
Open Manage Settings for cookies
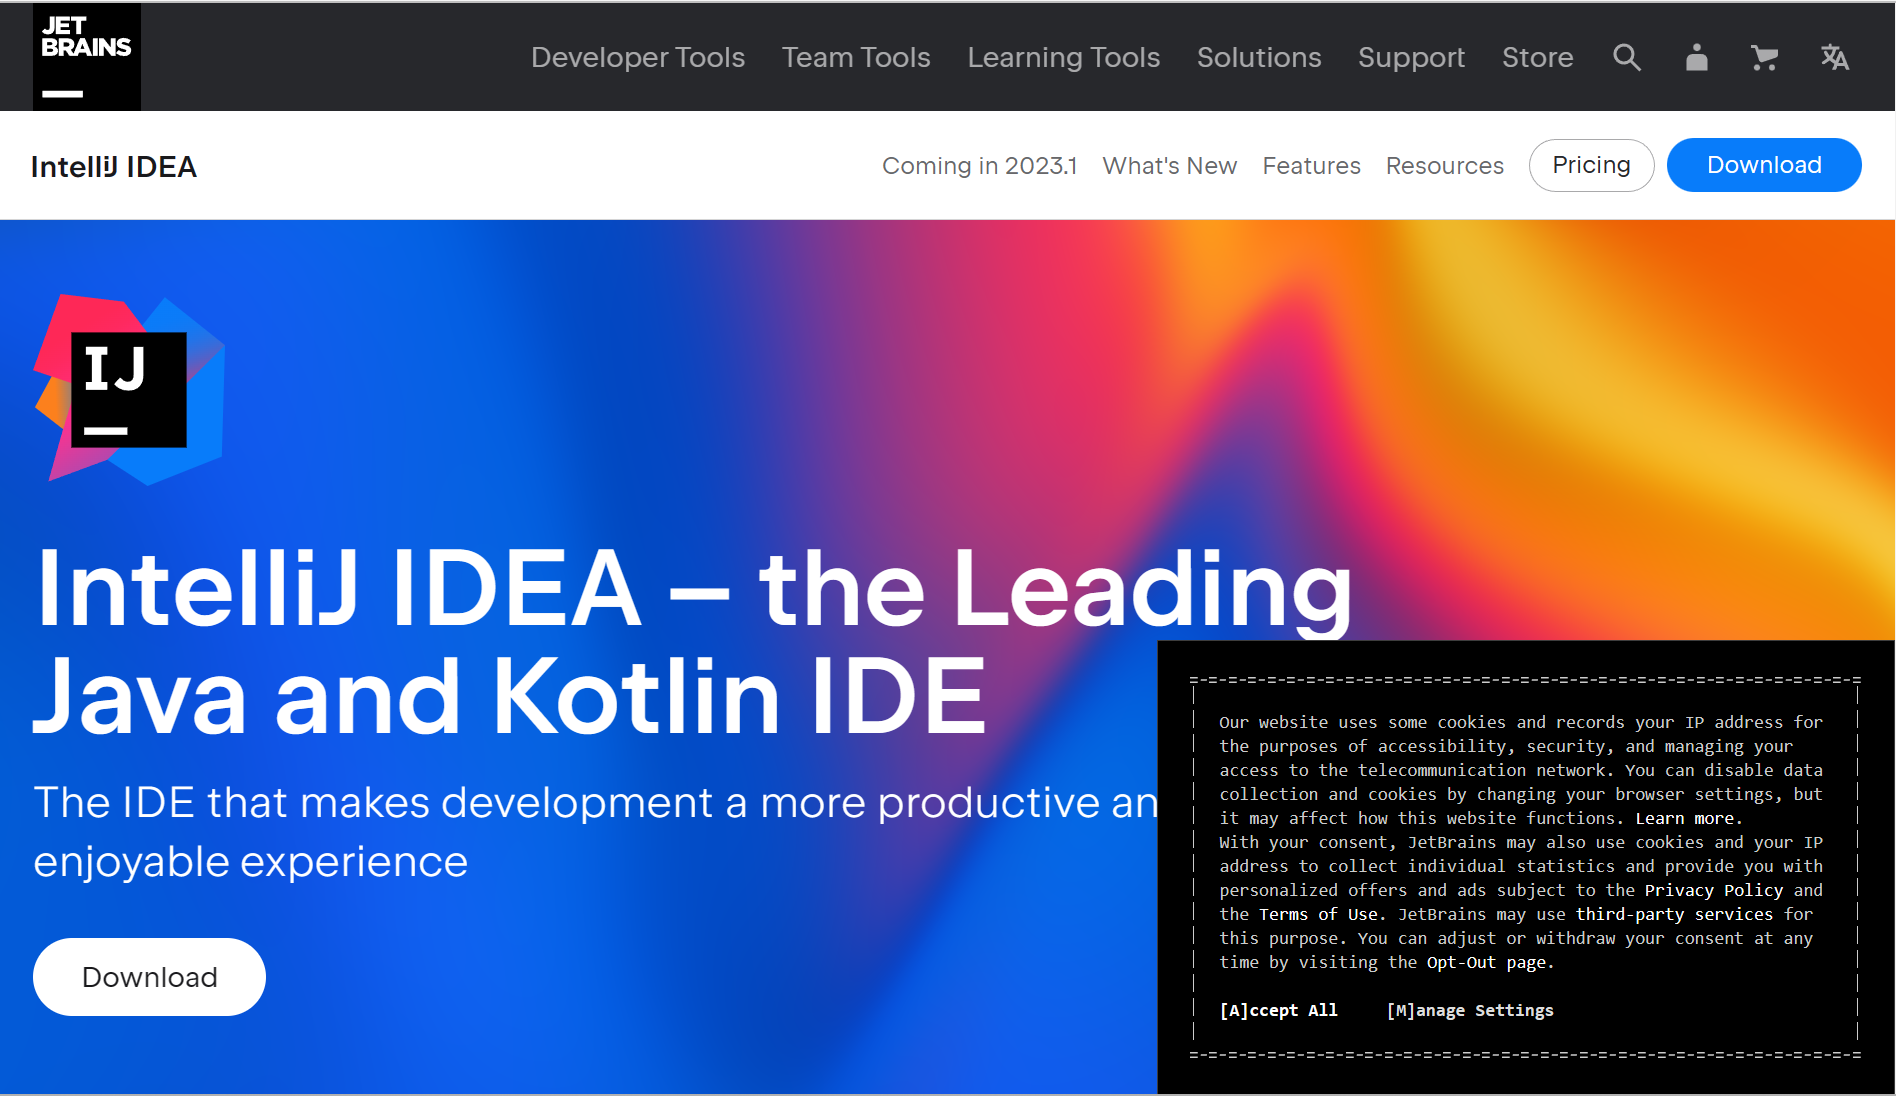[1469, 1010]
